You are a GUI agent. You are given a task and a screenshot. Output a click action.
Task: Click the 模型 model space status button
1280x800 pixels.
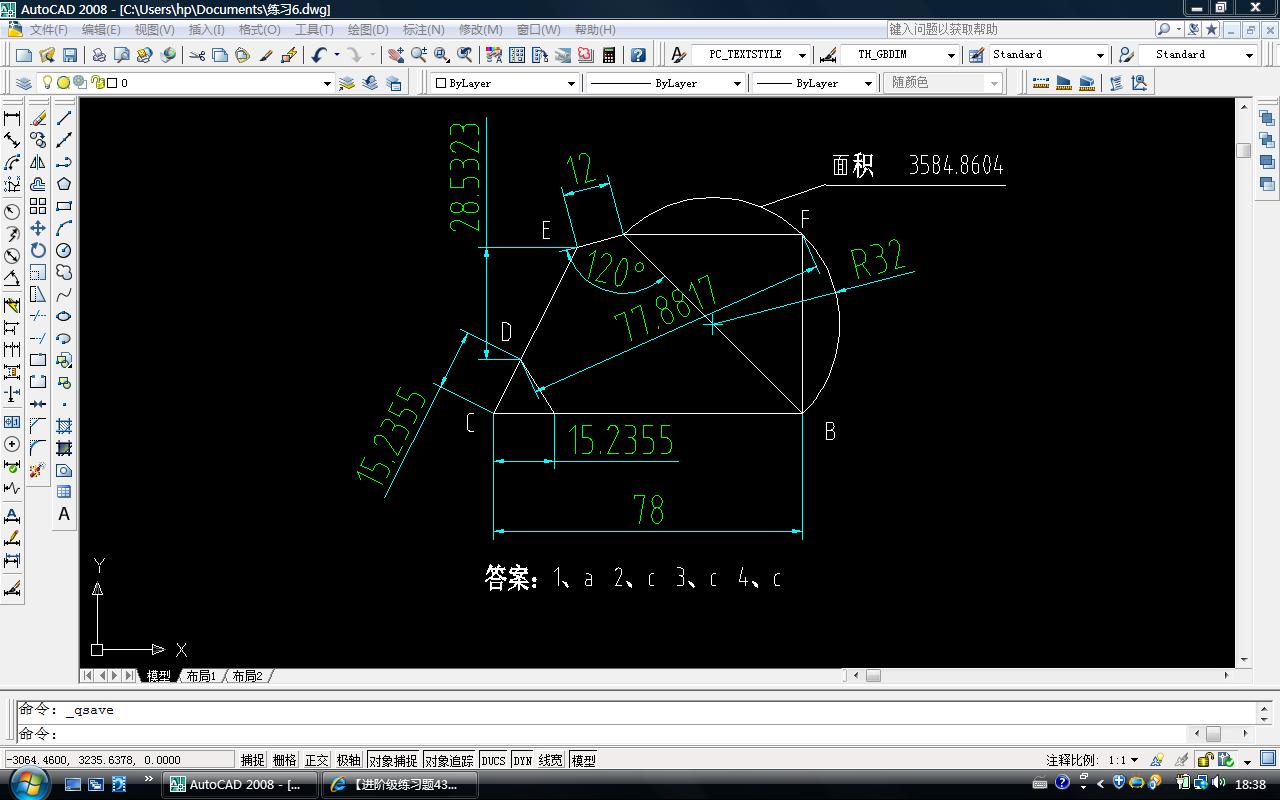click(583, 760)
